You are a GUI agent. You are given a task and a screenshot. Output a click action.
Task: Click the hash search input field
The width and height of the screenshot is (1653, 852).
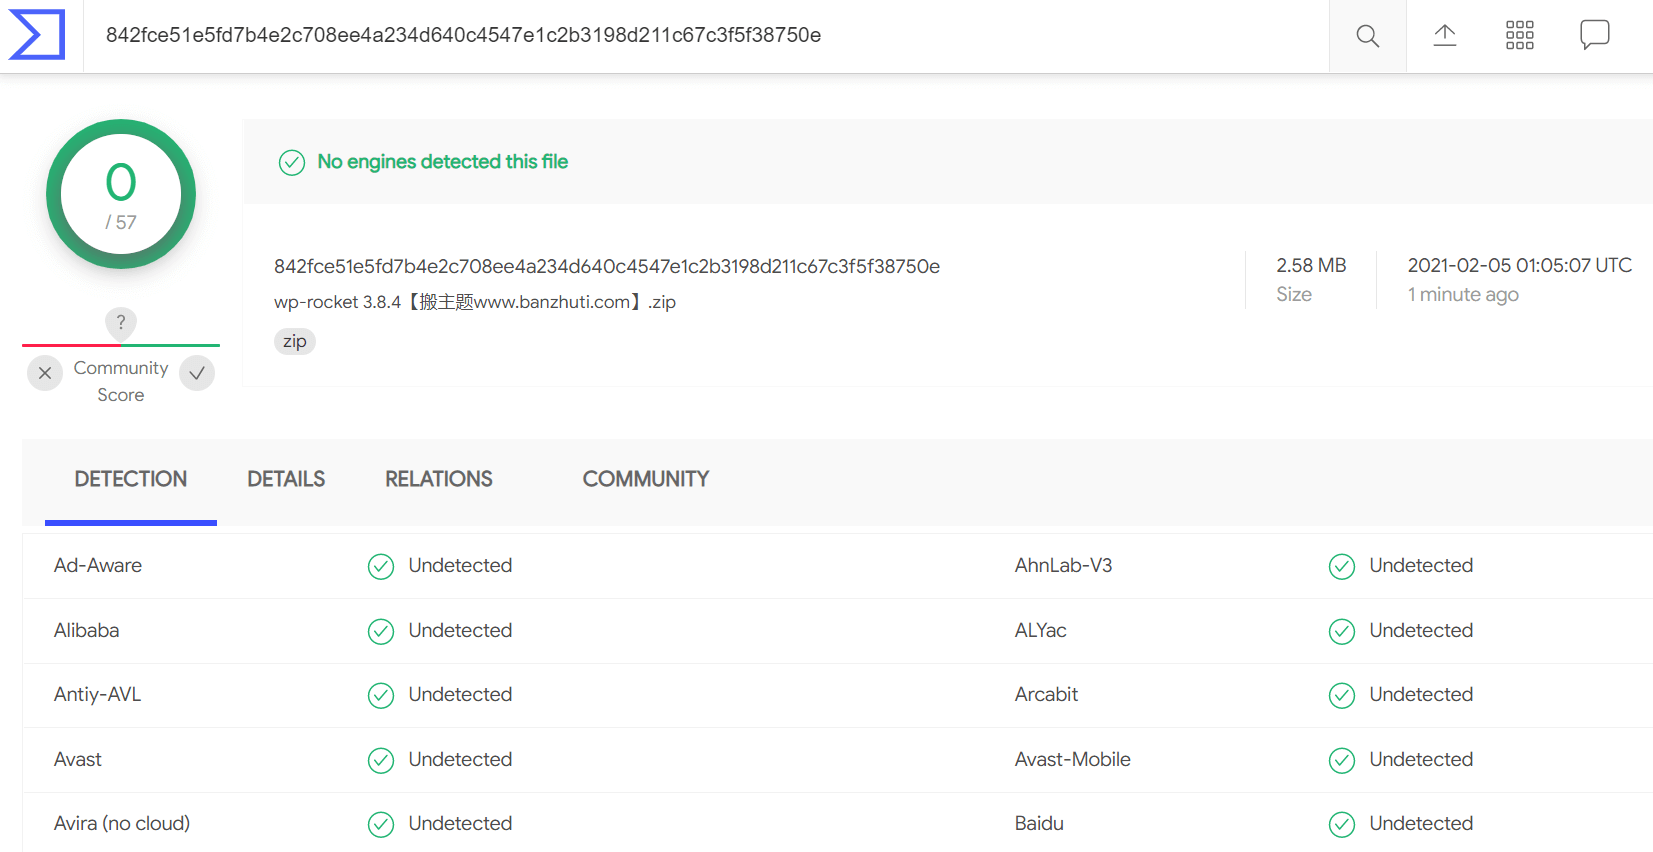point(706,36)
